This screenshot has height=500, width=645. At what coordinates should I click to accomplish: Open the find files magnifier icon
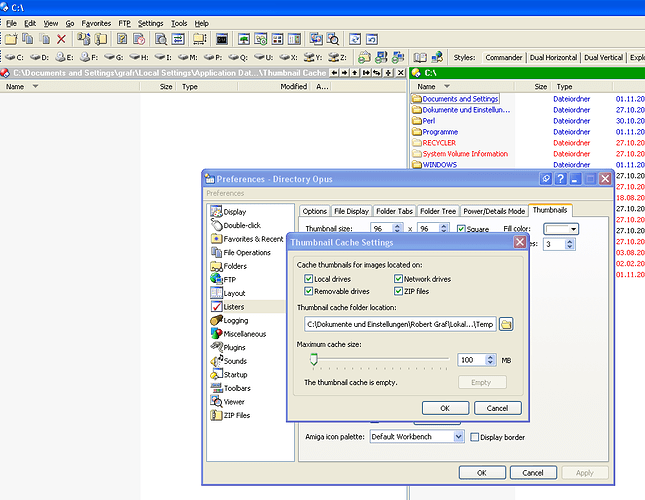161,39
